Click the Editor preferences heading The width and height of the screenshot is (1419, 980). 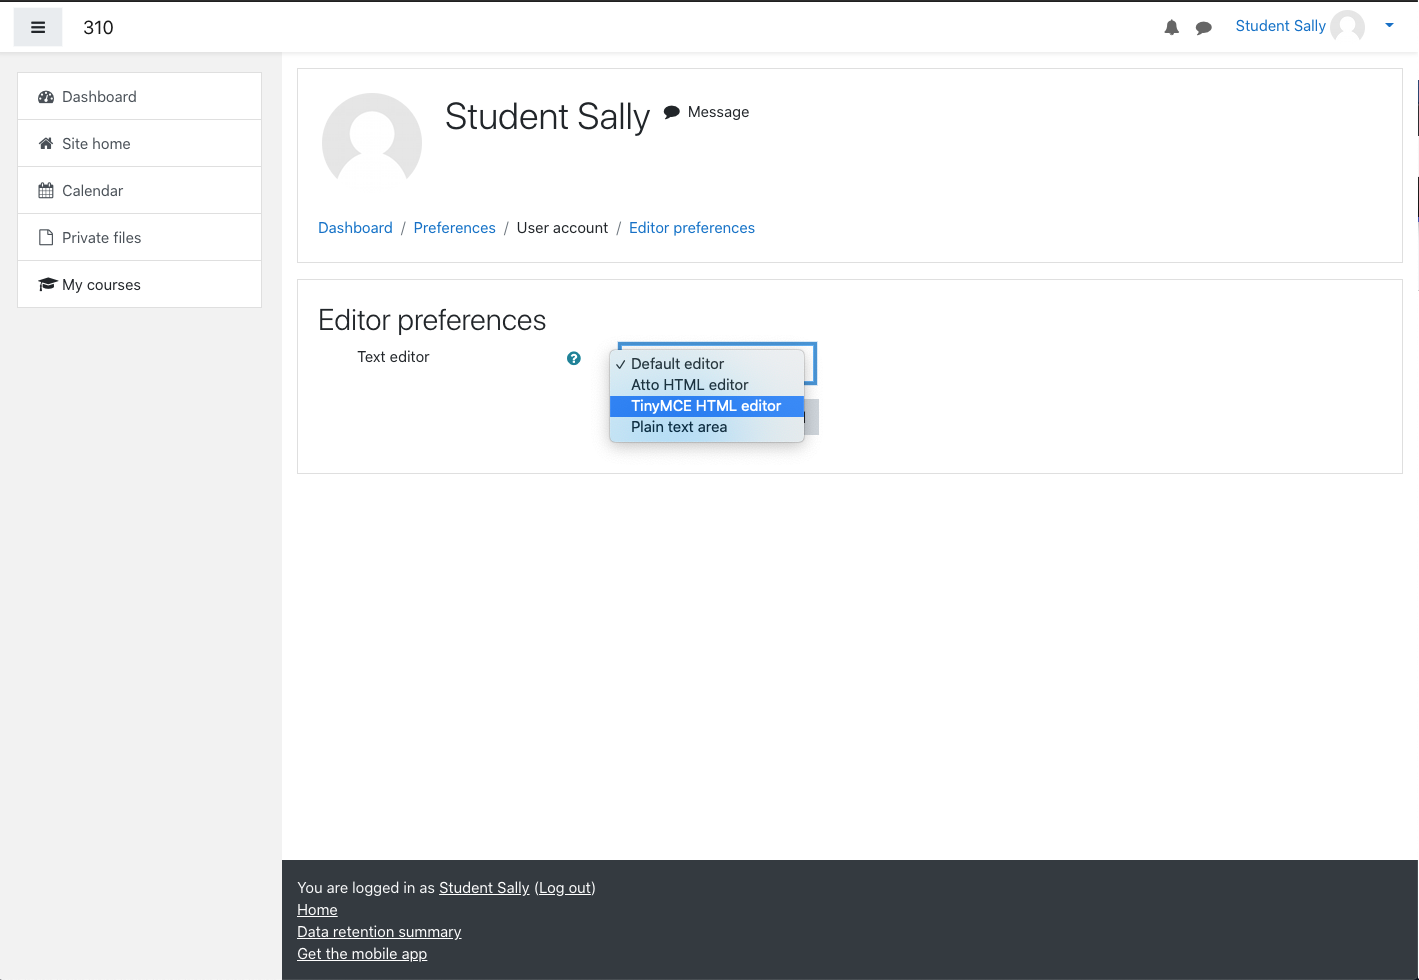(x=432, y=320)
